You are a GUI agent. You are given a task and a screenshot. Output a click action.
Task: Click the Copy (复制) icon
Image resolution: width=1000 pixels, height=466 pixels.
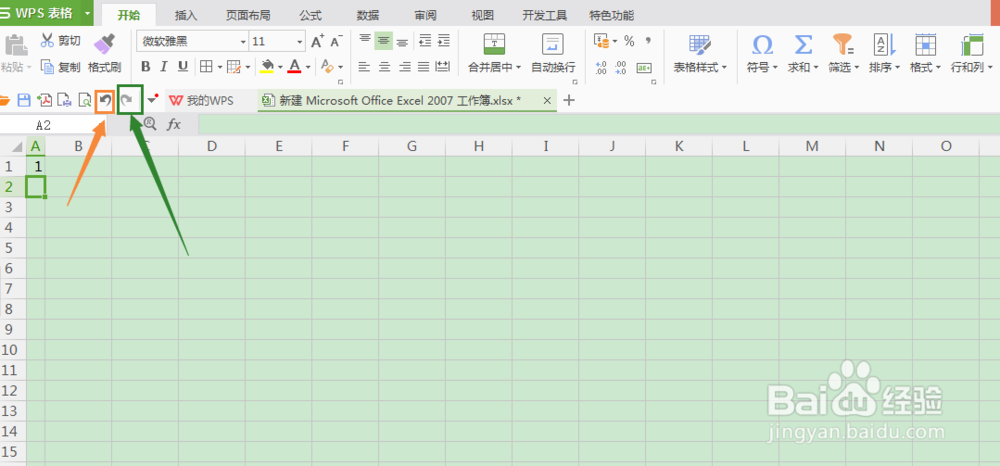47,66
